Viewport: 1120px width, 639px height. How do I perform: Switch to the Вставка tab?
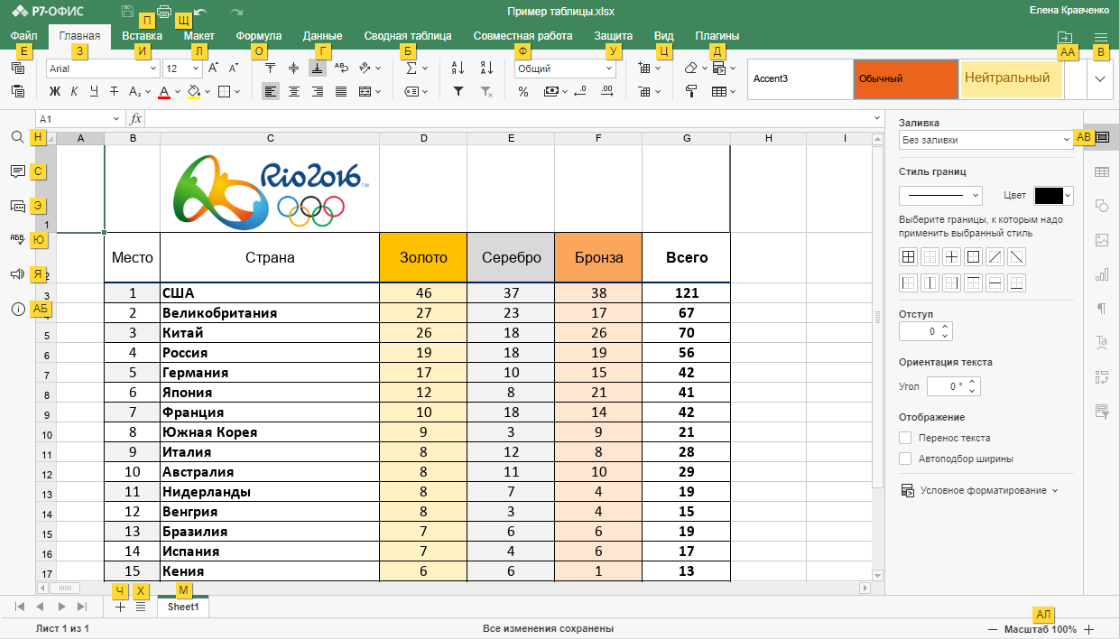pyautogui.click(x=142, y=36)
